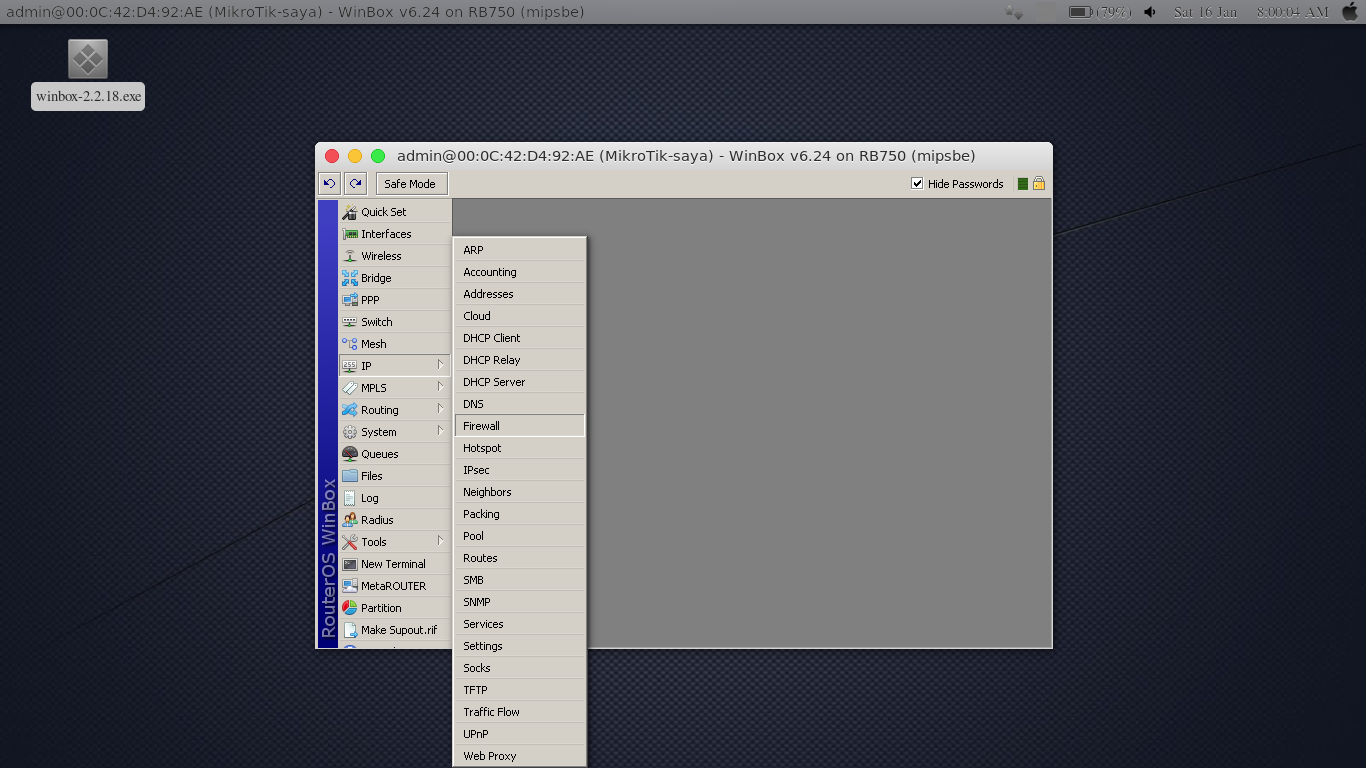Click the New Terminal icon
1366x768 pixels.
tap(349, 564)
